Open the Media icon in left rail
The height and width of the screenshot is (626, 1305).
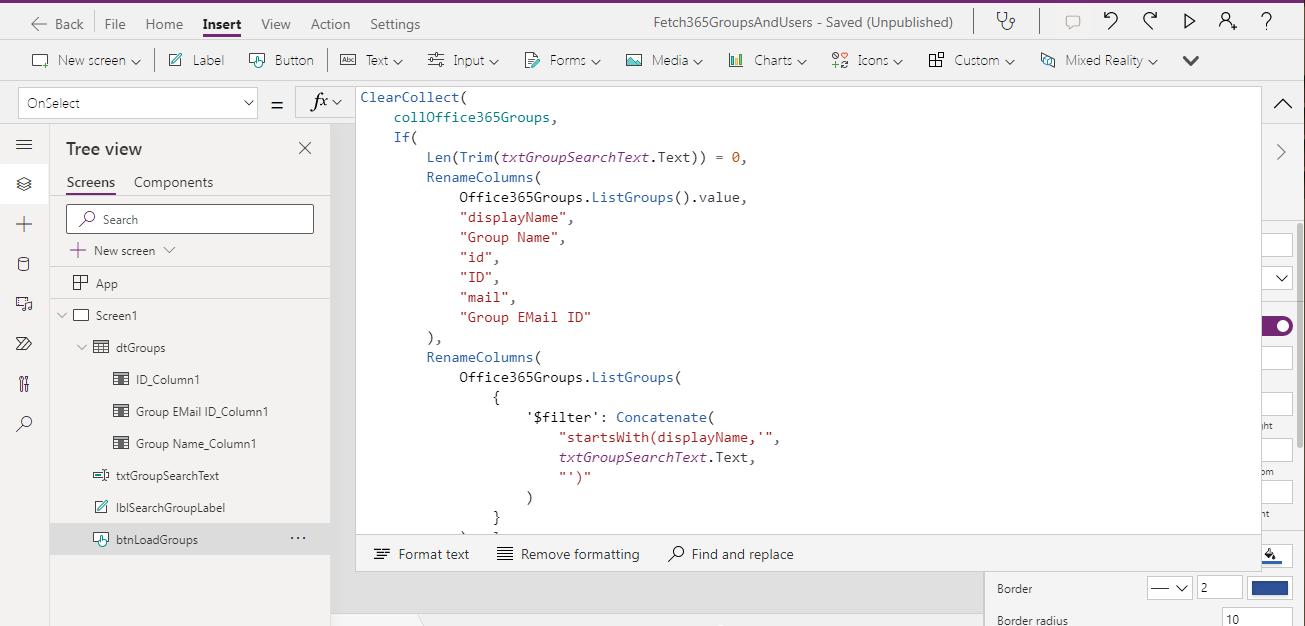coord(24,304)
